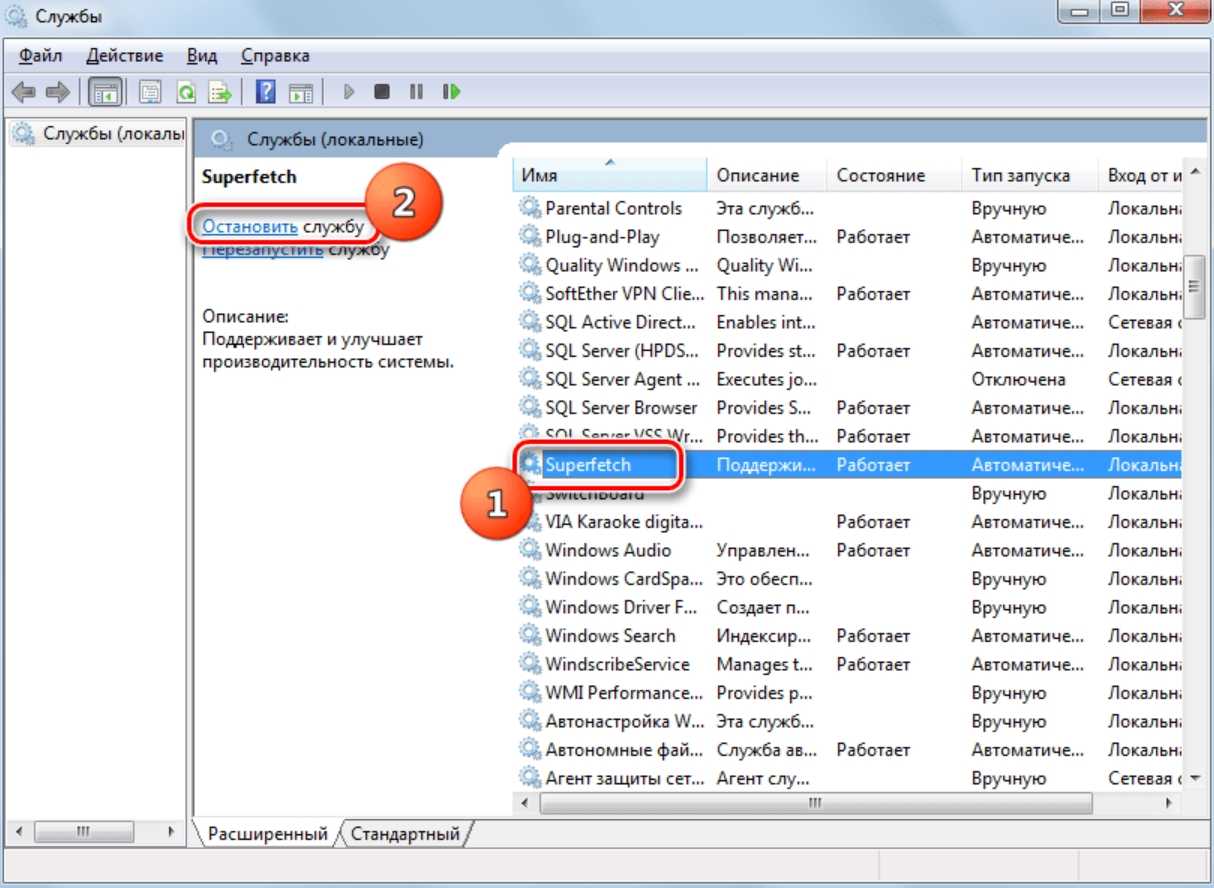Click the Restart Service toolbar icon

451,92
